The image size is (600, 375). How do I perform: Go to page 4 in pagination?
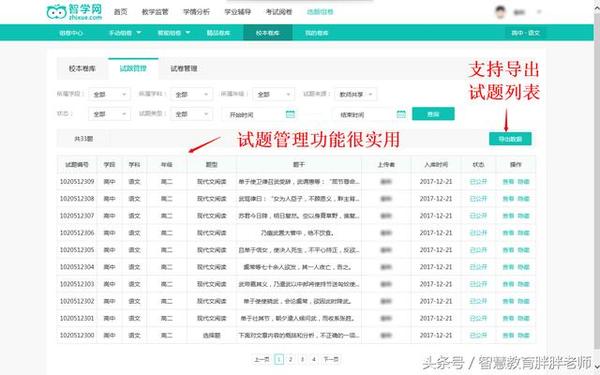(313, 359)
